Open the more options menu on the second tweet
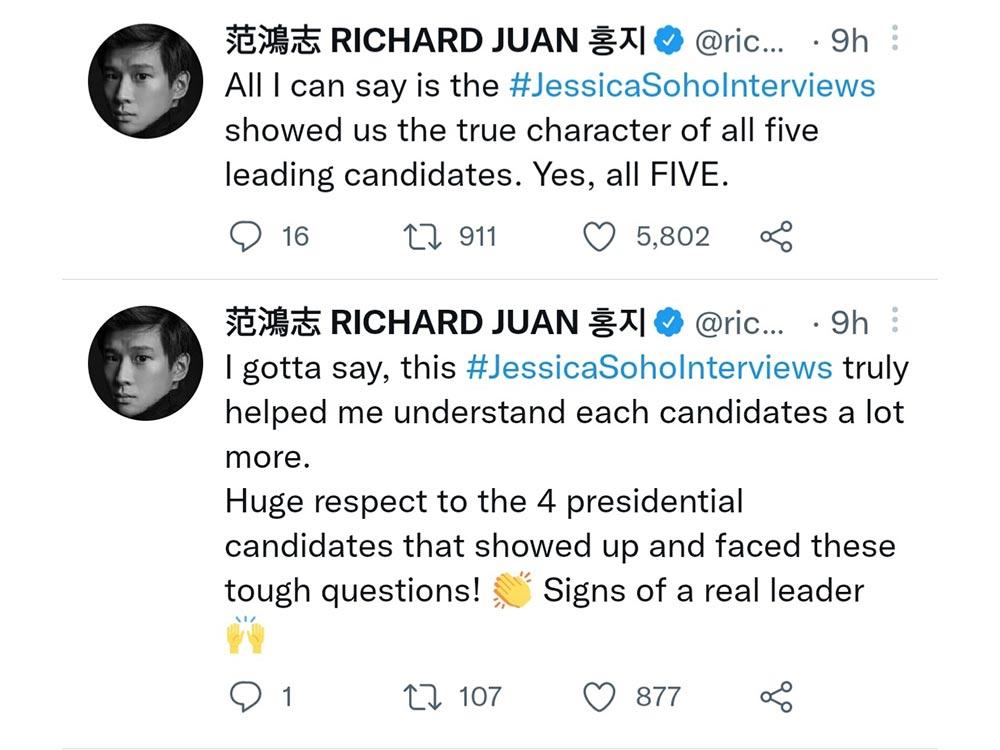Screen dimensions: 1000x750 (x=896, y=322)
